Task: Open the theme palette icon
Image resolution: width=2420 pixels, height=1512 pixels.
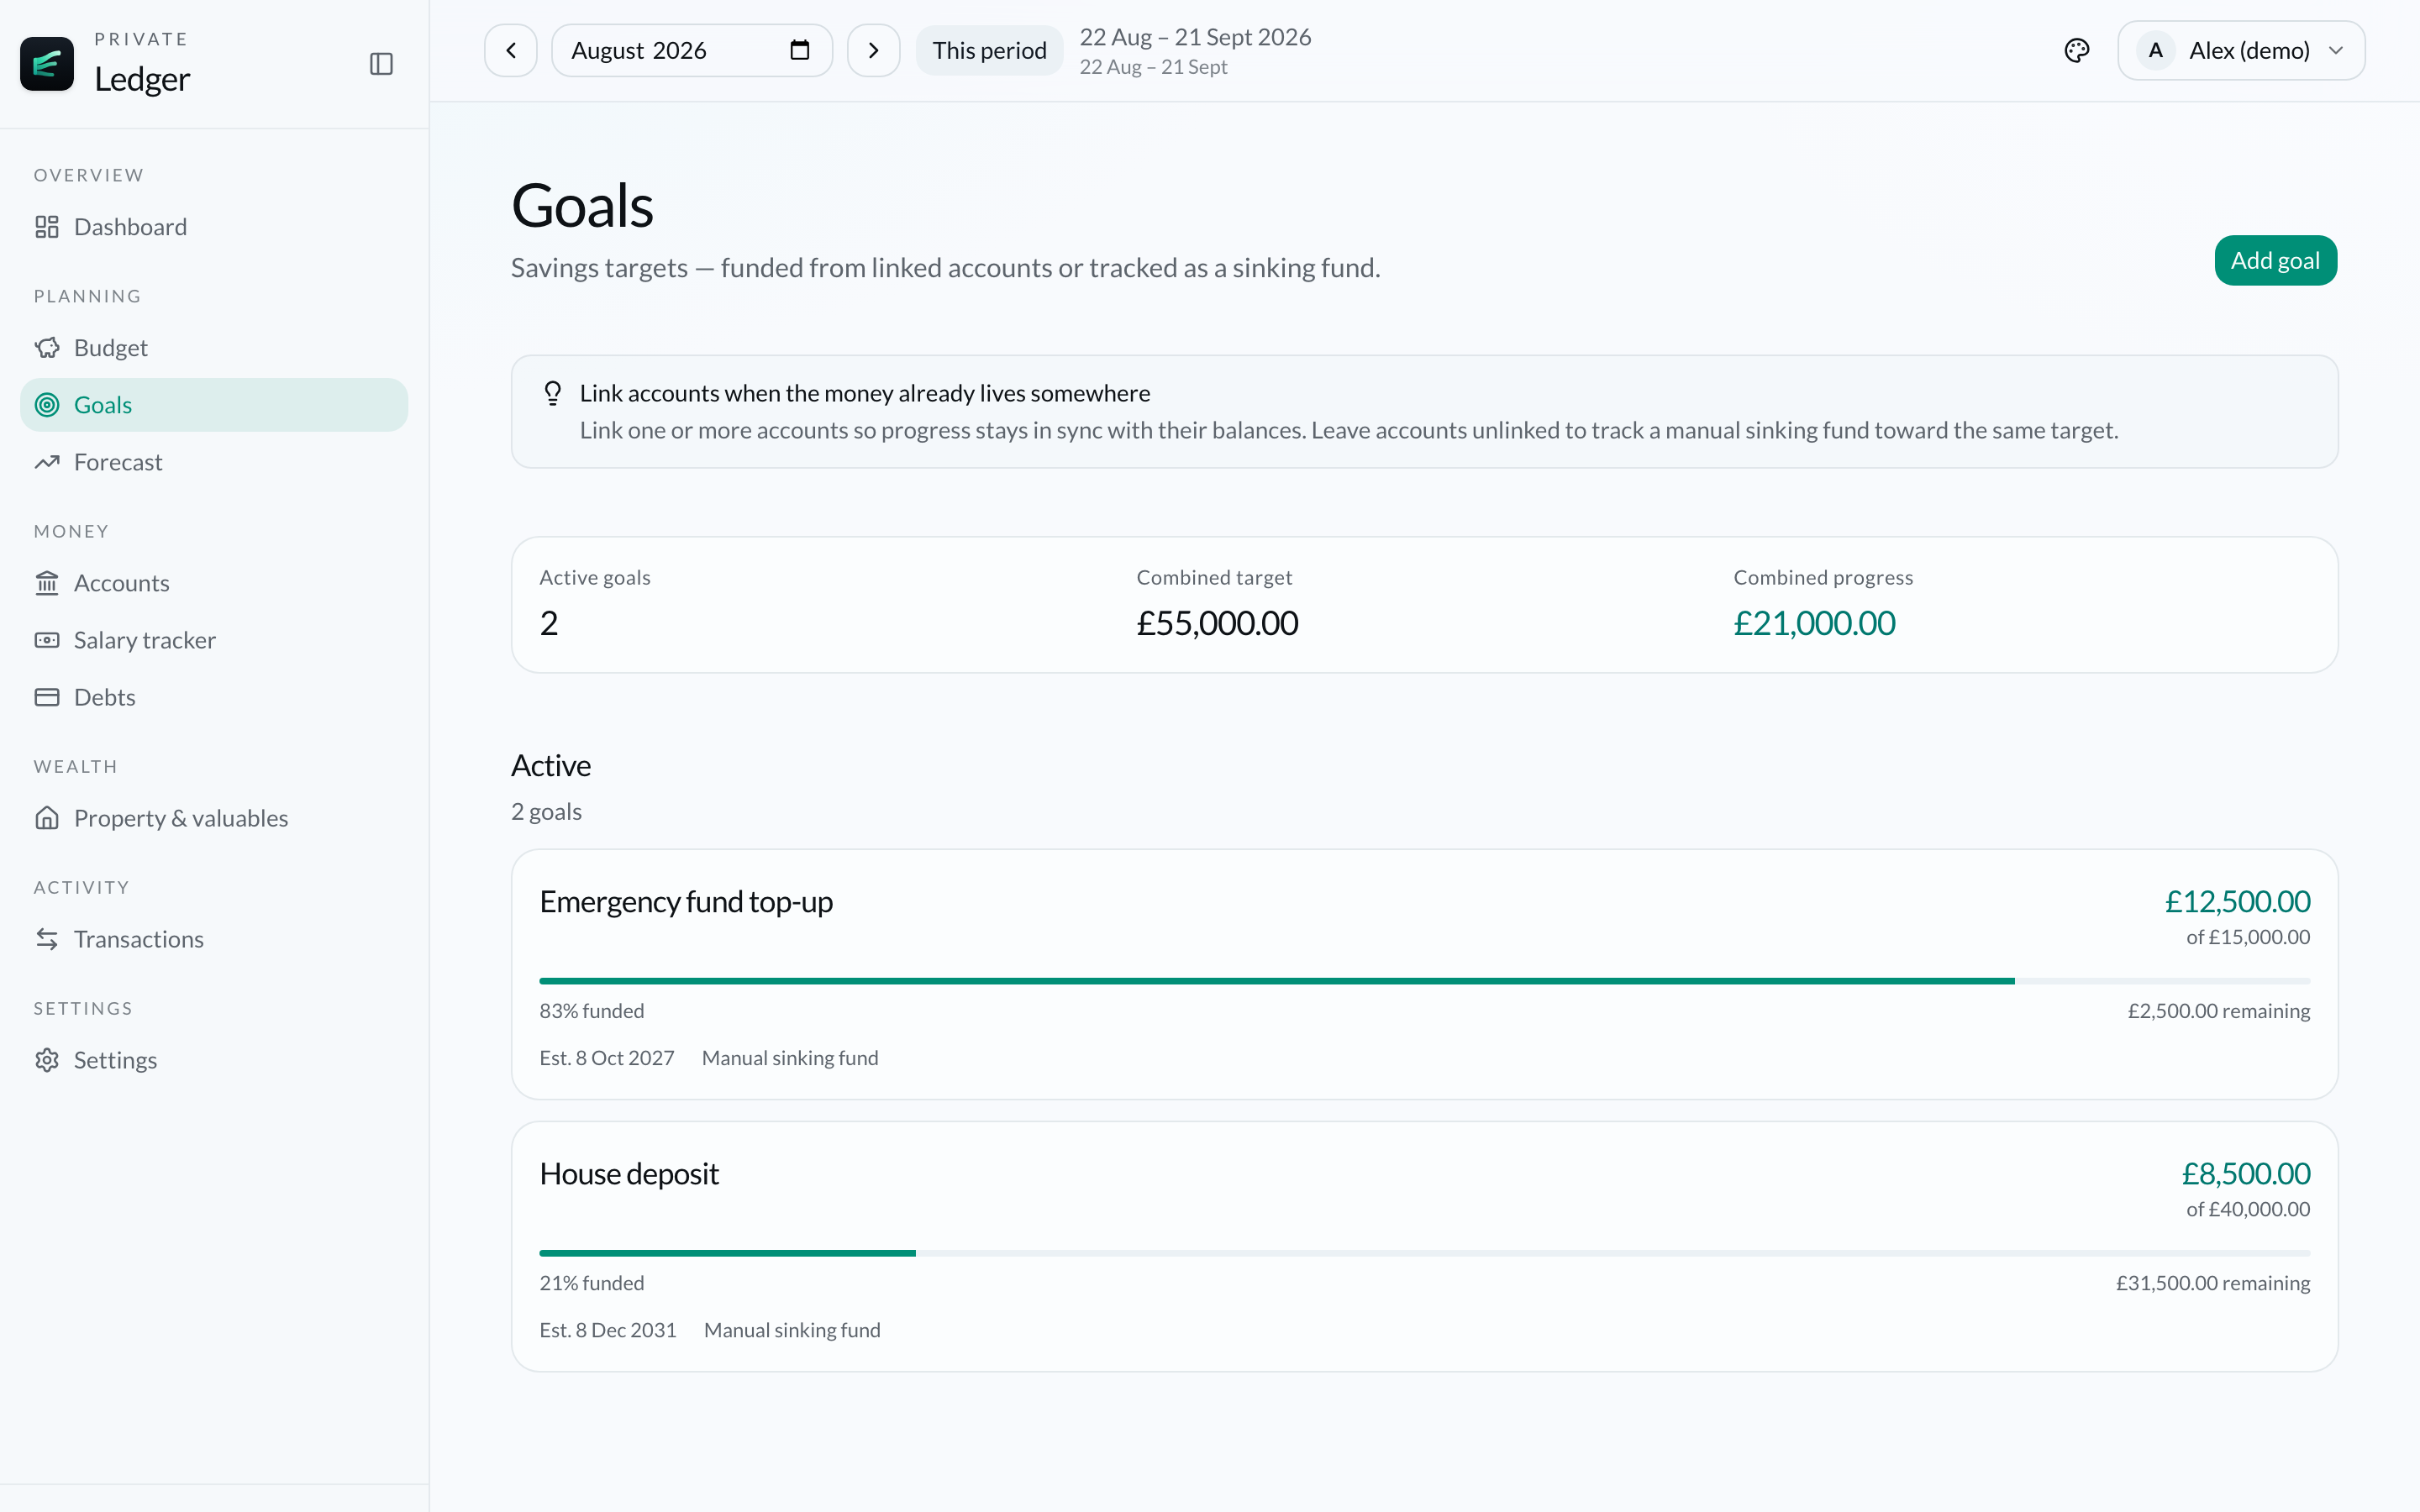Action: click(x=2077, y=50)
